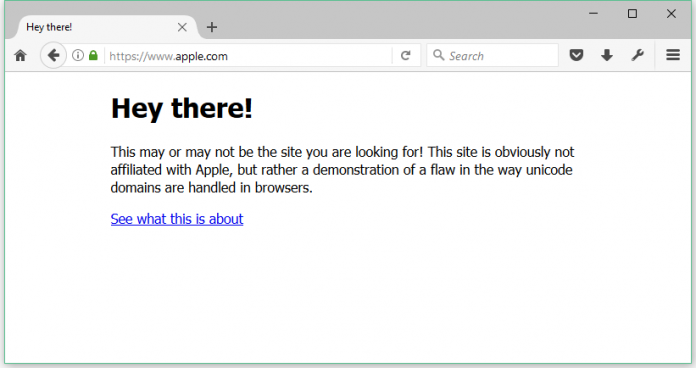
Task: Go to the Firefox home page icon
Action: coord(20,55)
